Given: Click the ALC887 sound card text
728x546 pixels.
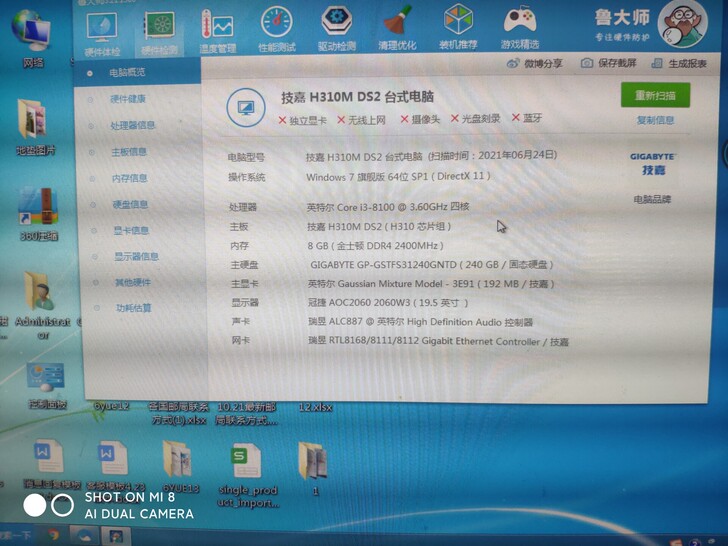Looking at the screenshot, I should click(420, 322).
